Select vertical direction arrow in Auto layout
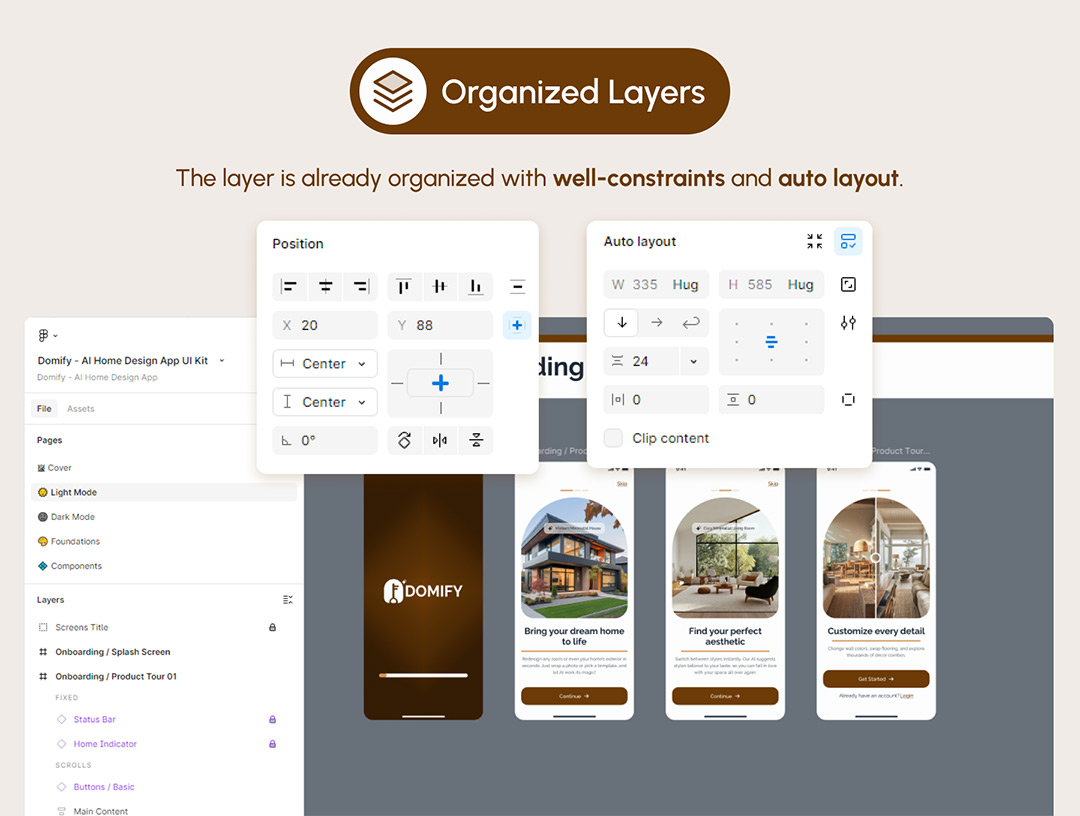Image resolution: width=1080 pixels, height=816 pixels. point(621,323)
